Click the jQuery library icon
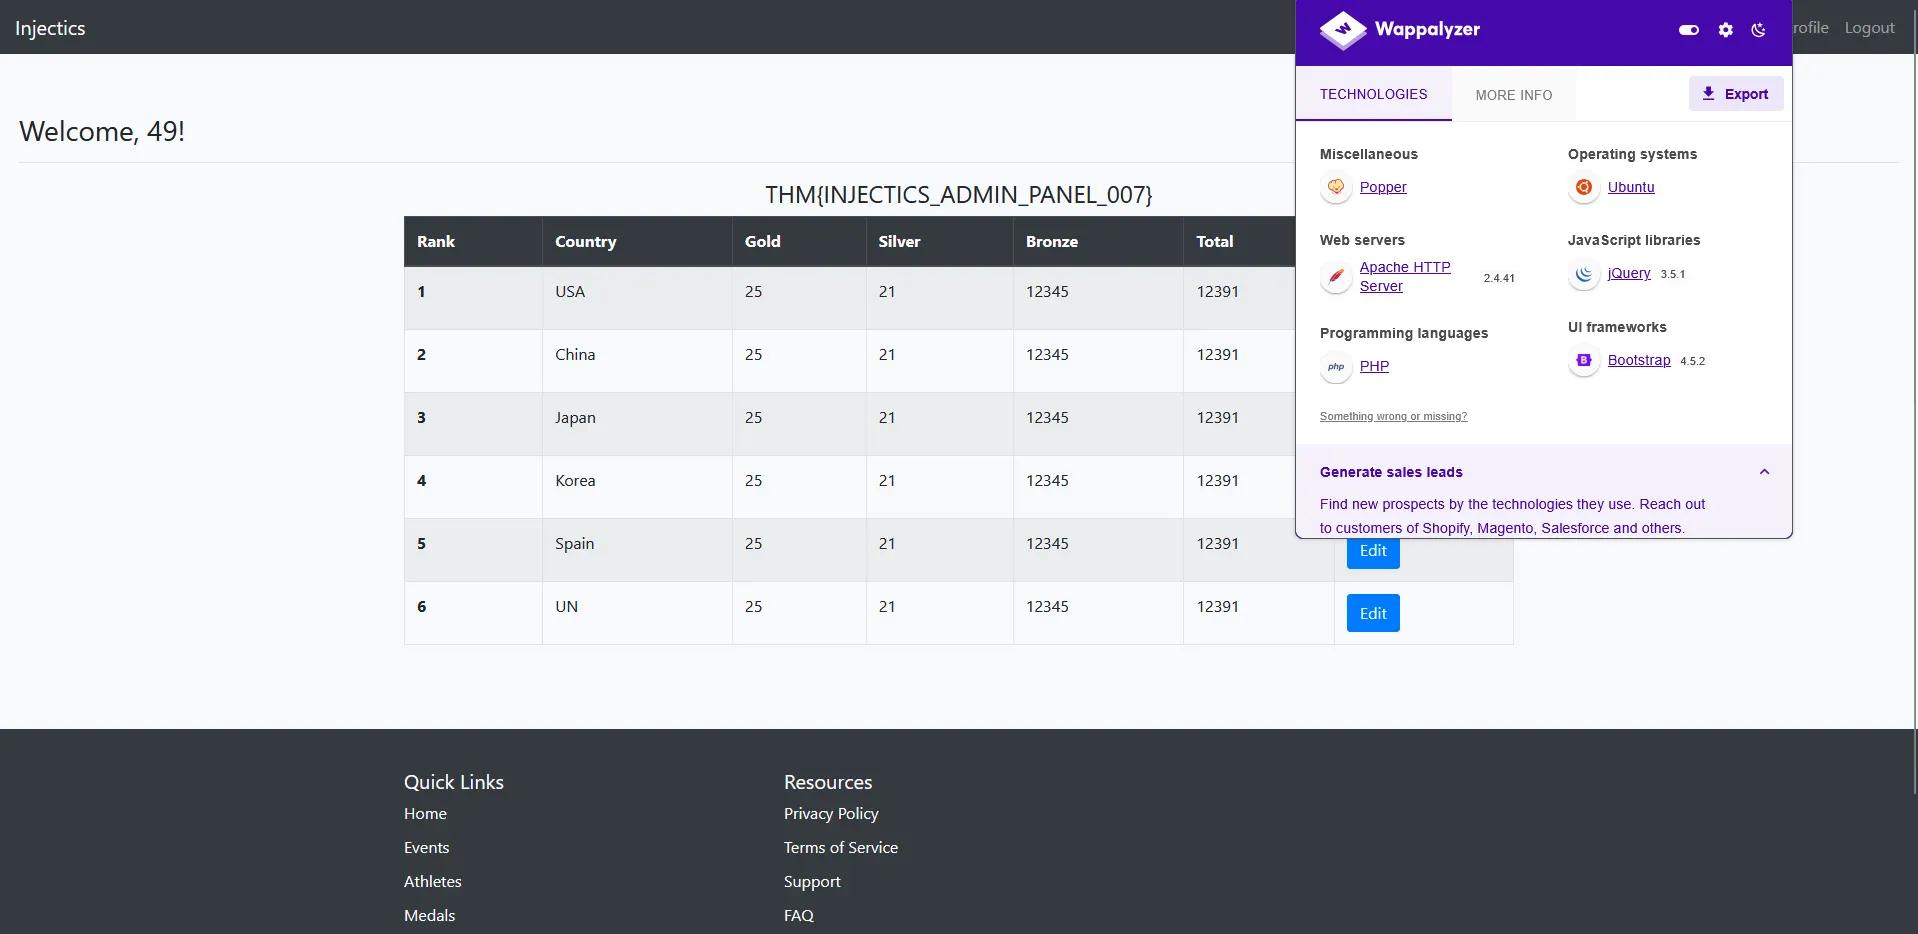Screen dimensions: 1918x934 (x=1583, y=275)
